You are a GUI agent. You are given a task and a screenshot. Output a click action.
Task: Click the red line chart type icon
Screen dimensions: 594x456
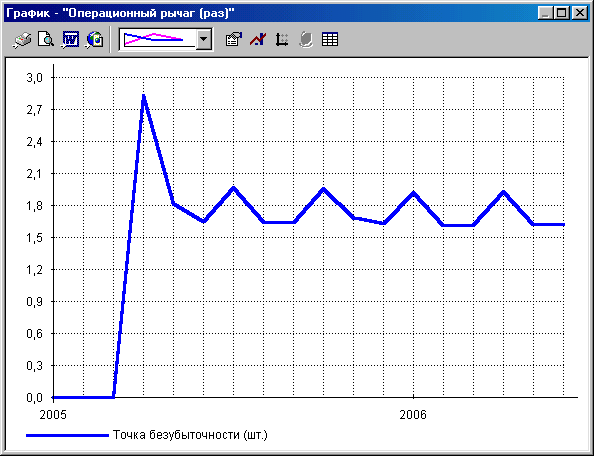pyautogui.click(x=258, y=39)
